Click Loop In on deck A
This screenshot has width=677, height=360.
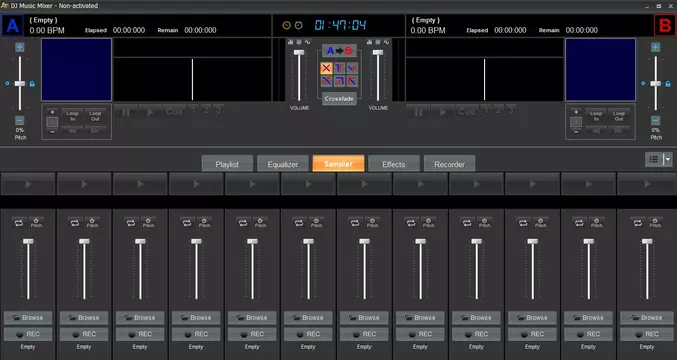pos(72,116)
